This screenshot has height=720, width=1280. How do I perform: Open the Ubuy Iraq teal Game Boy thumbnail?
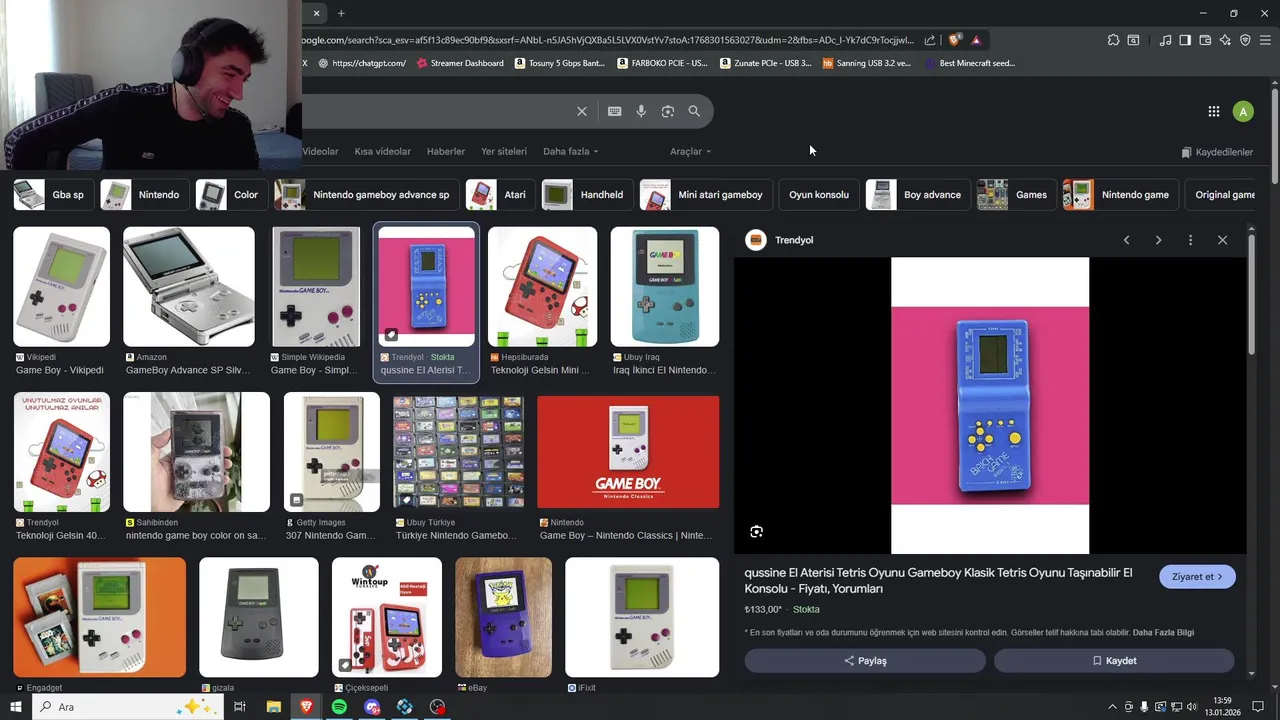(665, 286)
